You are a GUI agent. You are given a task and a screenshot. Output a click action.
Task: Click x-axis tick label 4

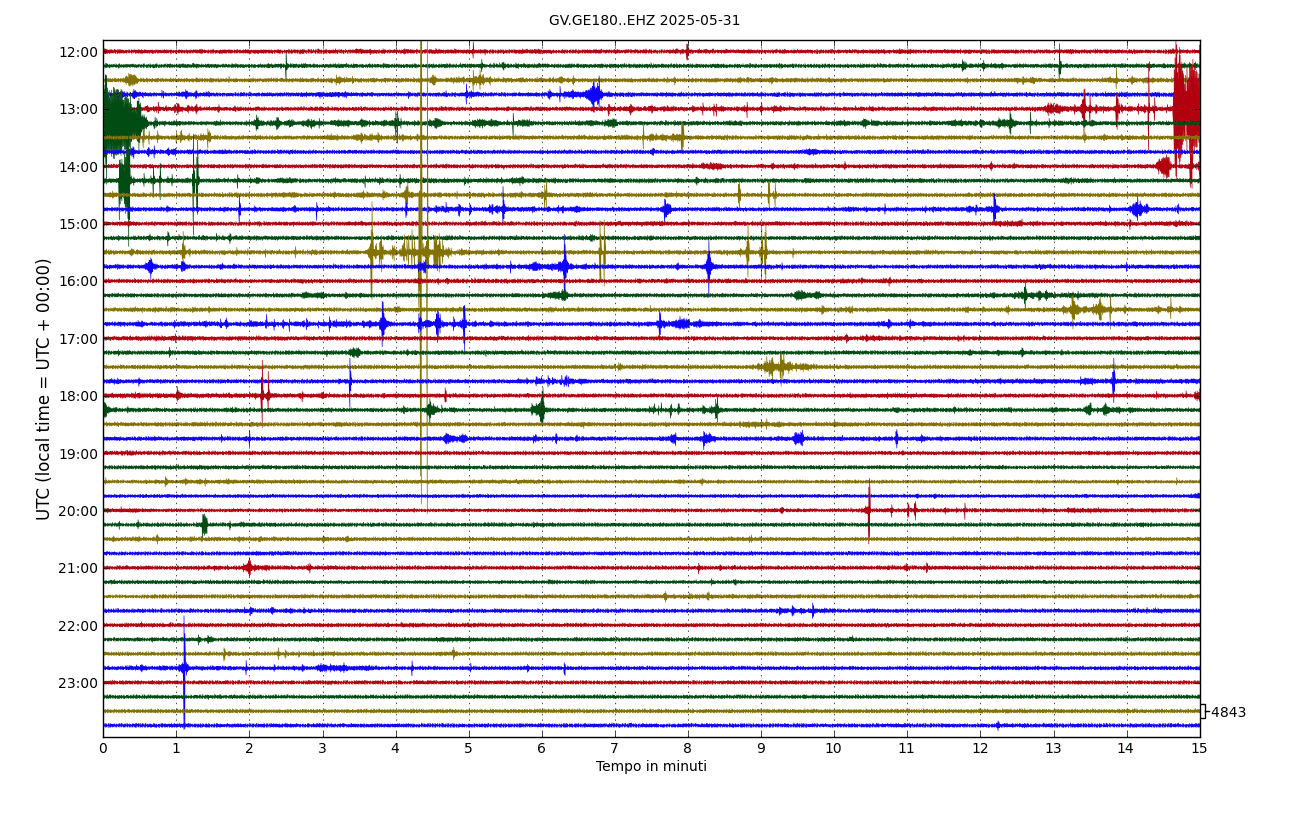(395, 748)
